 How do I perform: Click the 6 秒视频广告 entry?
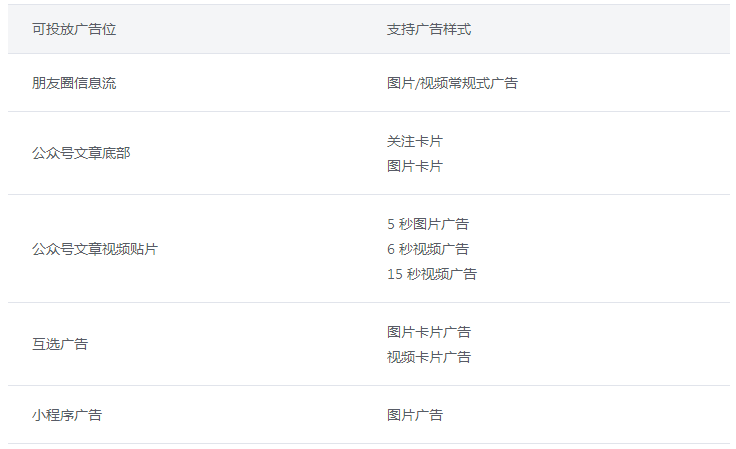tap(428, 249)
